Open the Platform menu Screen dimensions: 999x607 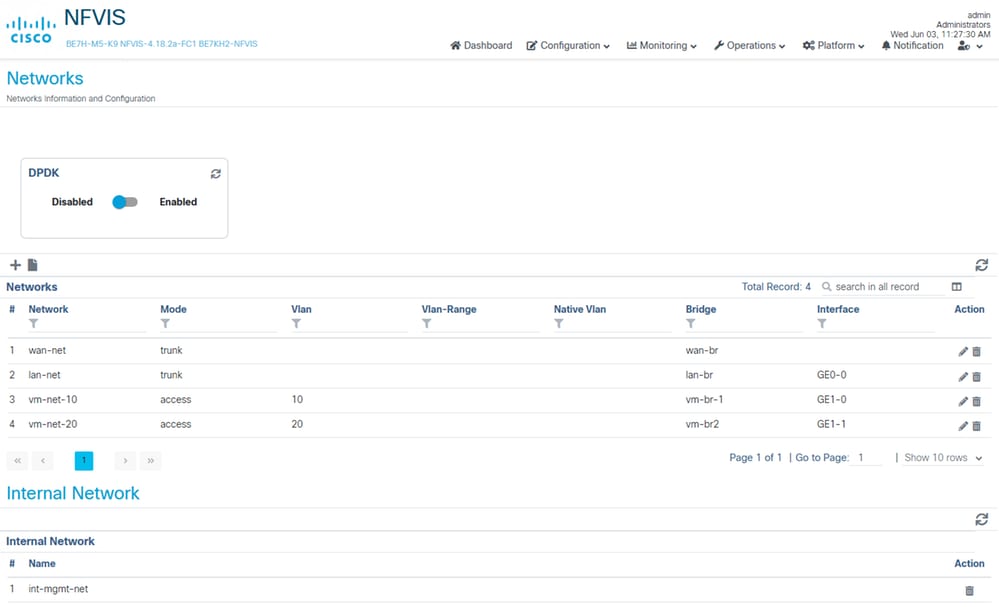coord(833,45)
